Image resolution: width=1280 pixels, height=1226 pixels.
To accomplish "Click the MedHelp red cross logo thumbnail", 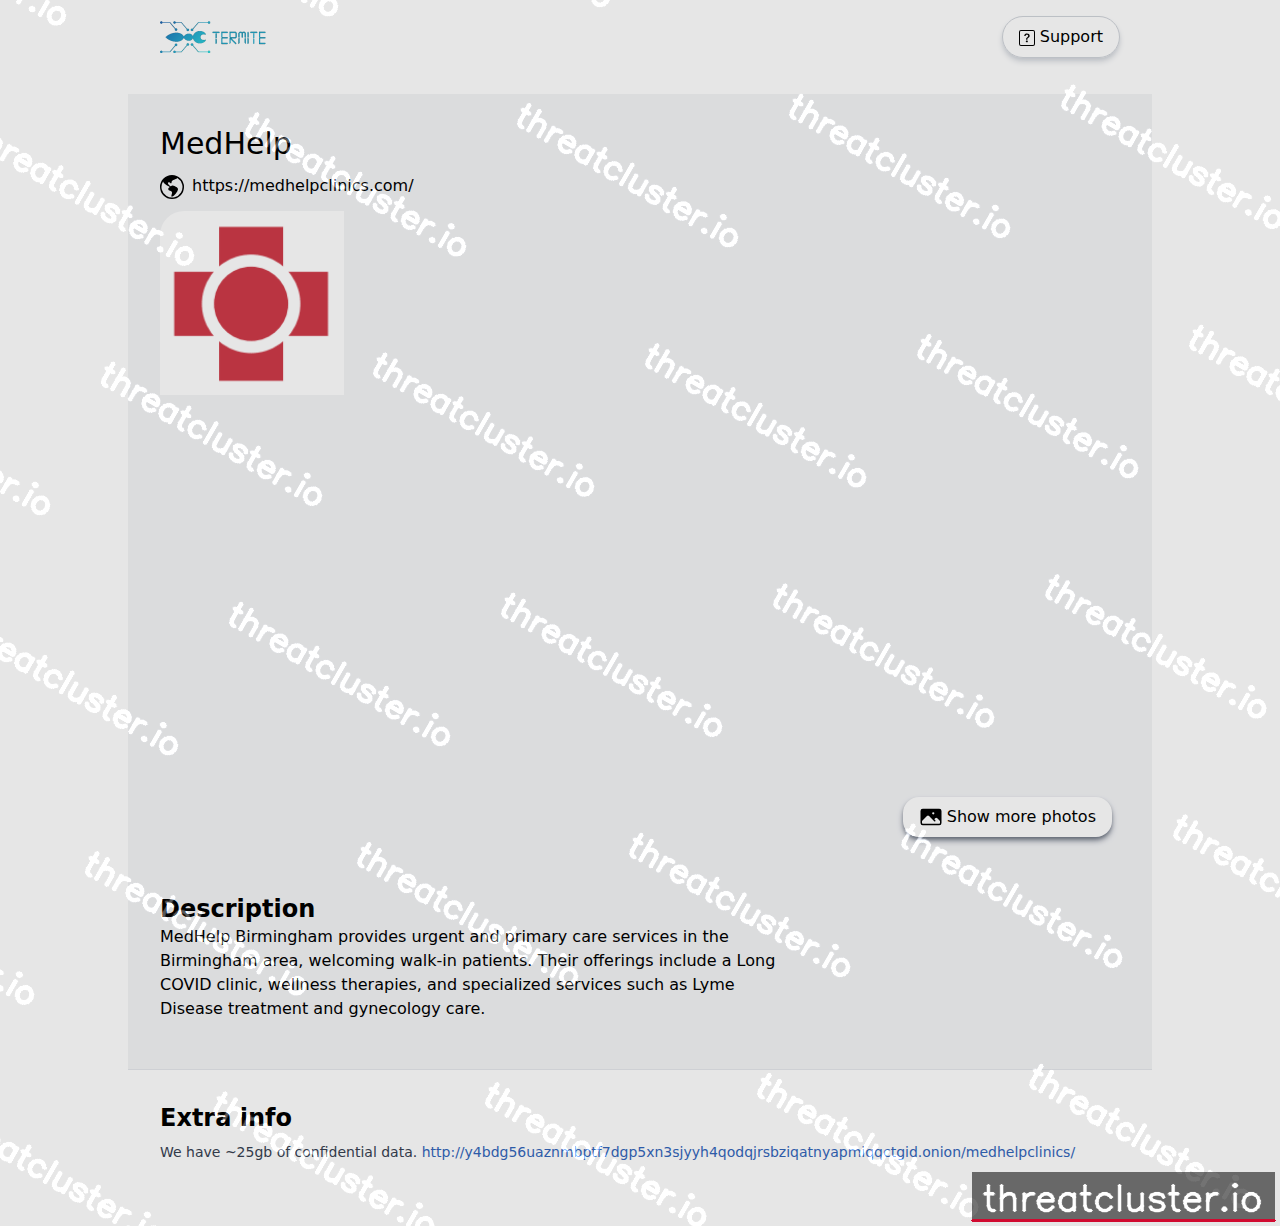I will (x=252, y=303).
